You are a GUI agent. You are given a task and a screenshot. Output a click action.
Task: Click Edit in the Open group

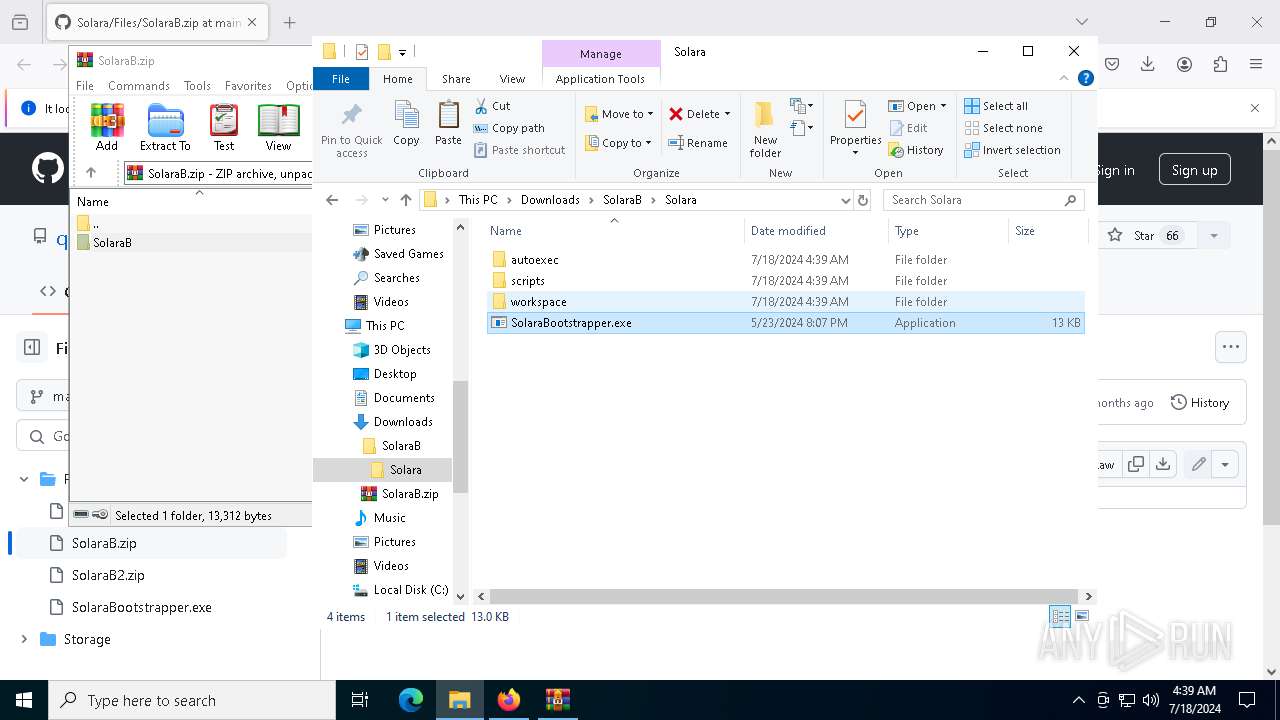pos(908,128)
